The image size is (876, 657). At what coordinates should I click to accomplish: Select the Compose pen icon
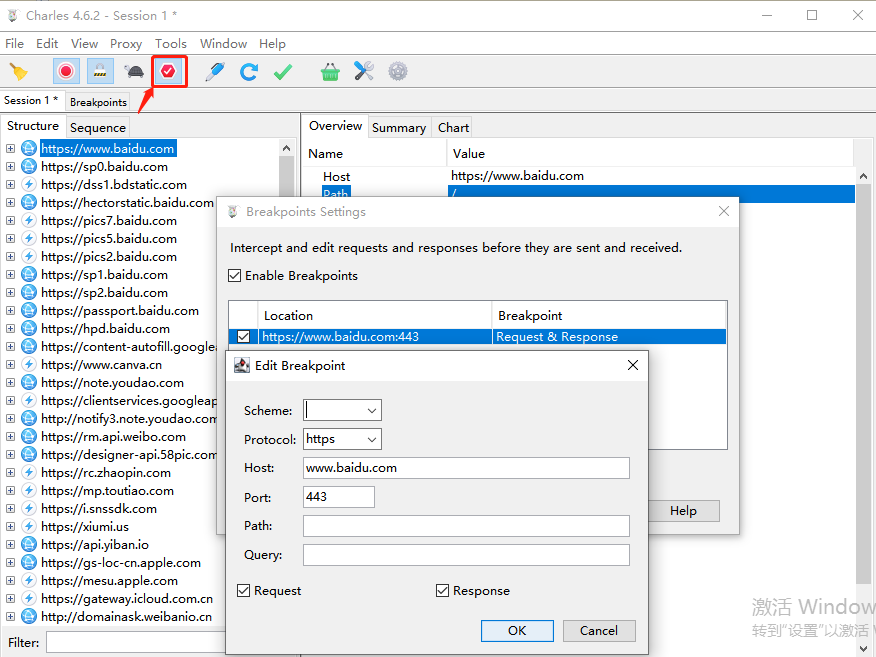pyautogui.click(x=215, y=71)
